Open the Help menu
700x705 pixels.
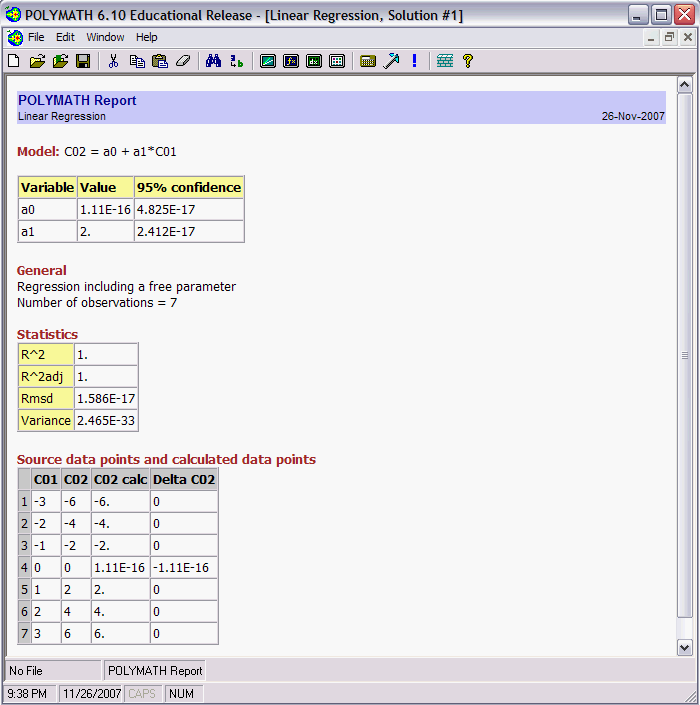coord(147,37)
